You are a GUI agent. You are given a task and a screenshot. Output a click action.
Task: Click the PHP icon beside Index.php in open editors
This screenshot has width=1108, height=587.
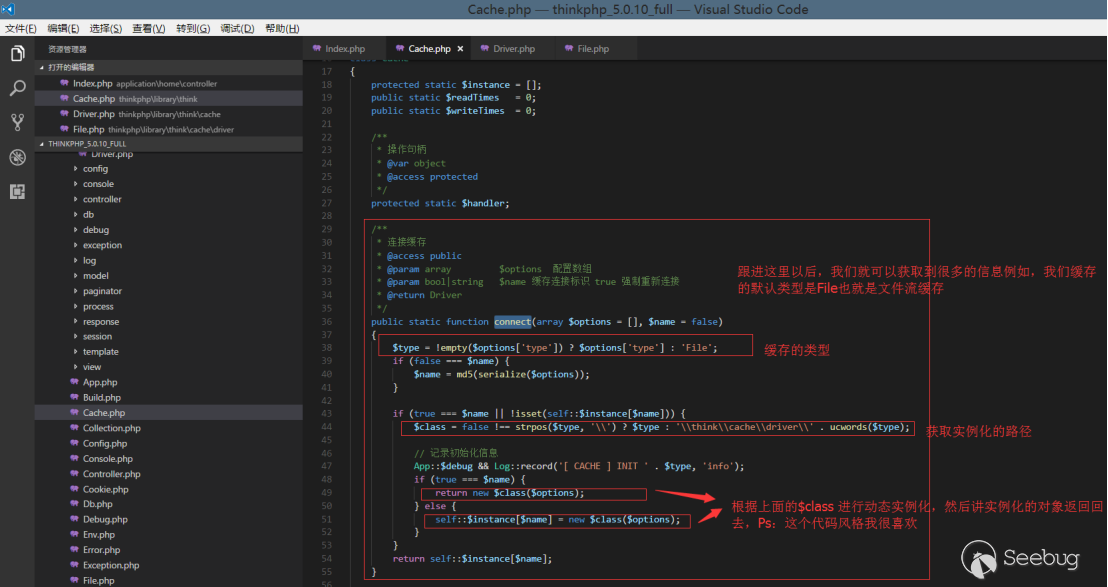click(64, 83)
